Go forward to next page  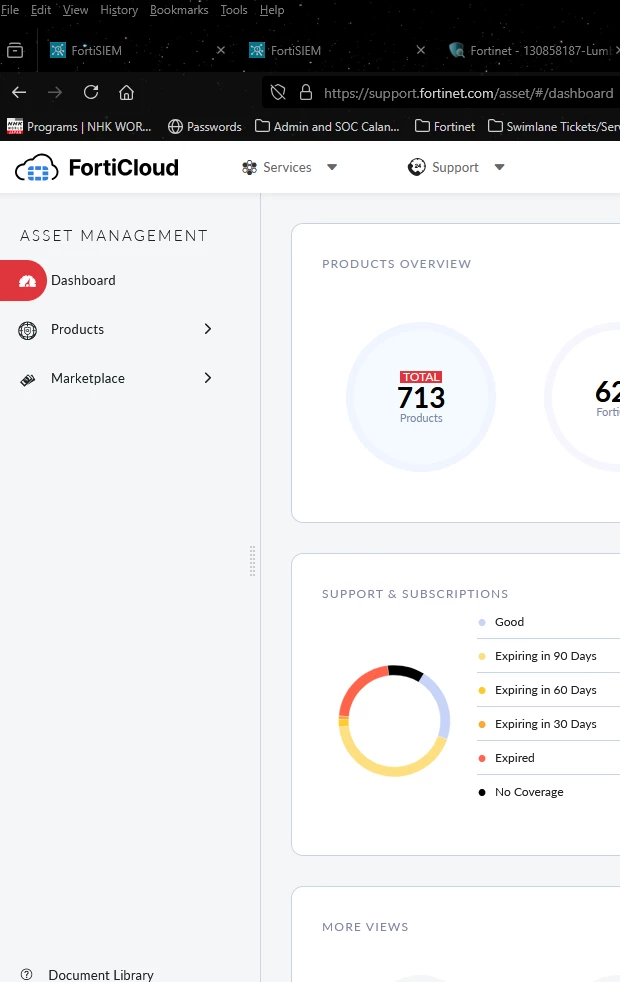(x=55, y=93)
